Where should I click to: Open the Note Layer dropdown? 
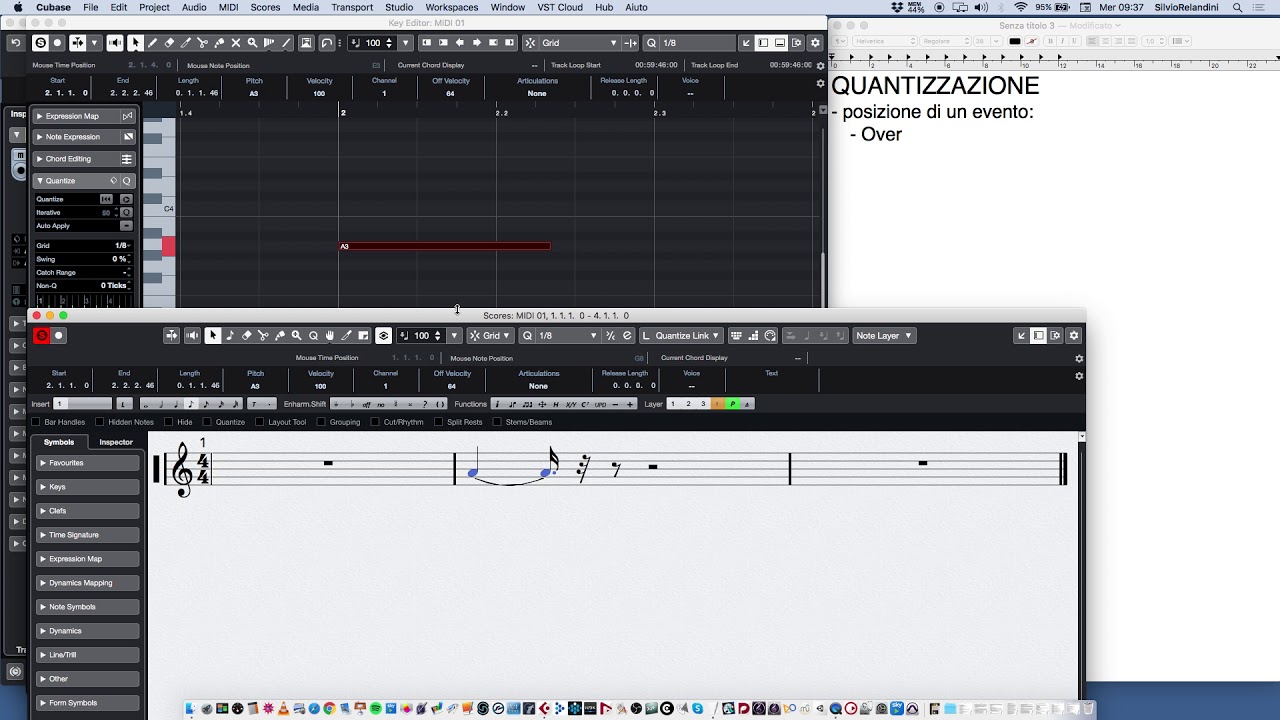point(884,336)
